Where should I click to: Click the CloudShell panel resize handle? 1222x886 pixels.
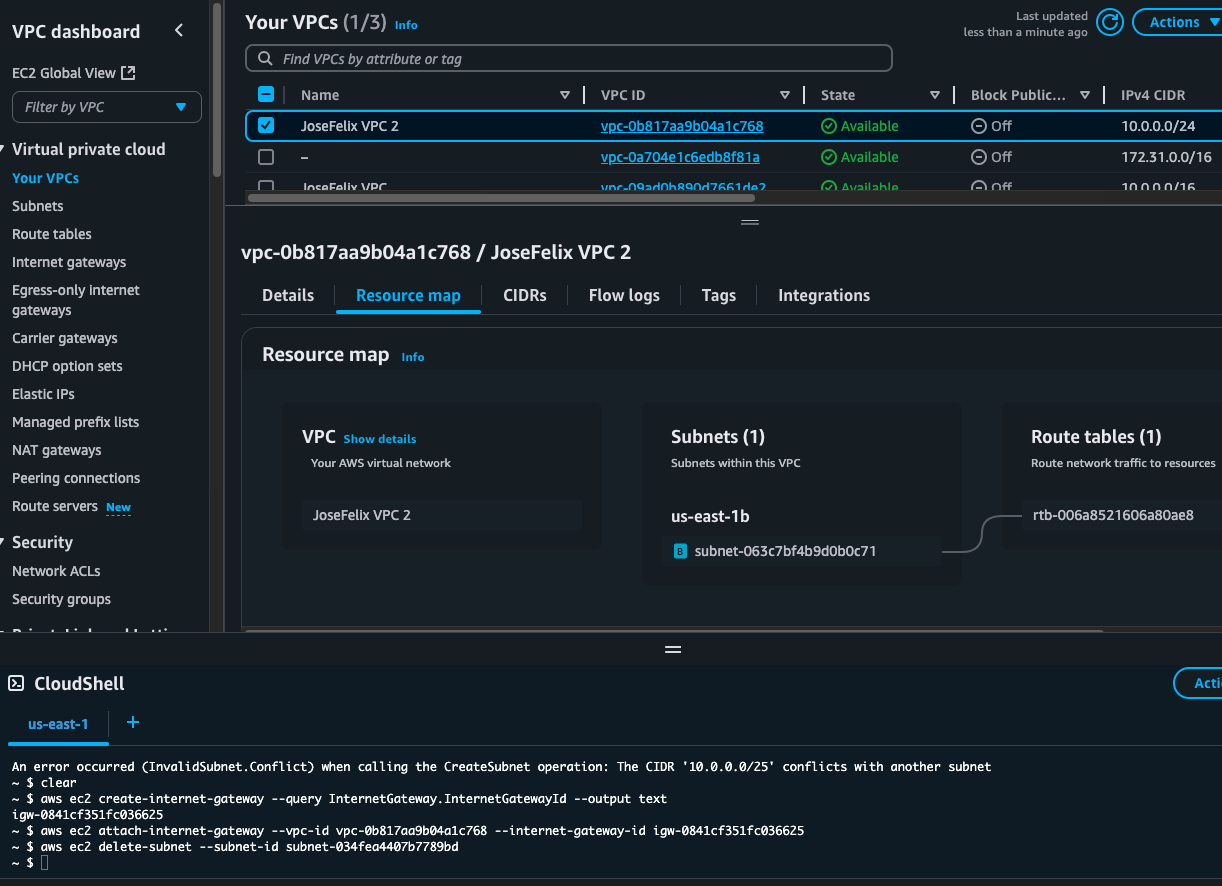pos(673,649)
